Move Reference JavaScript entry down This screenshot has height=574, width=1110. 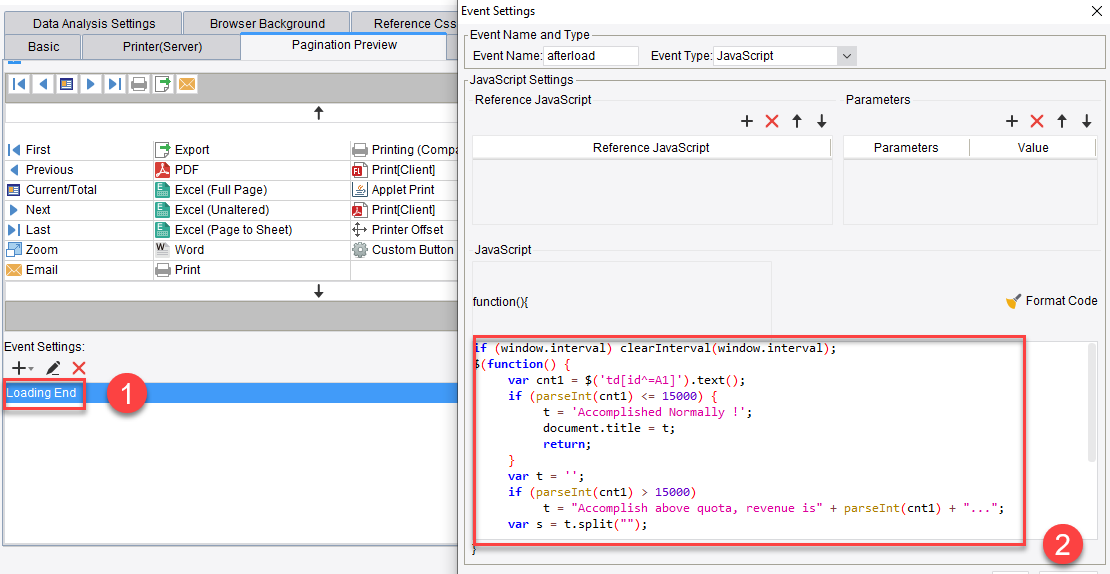click(821, 122)
